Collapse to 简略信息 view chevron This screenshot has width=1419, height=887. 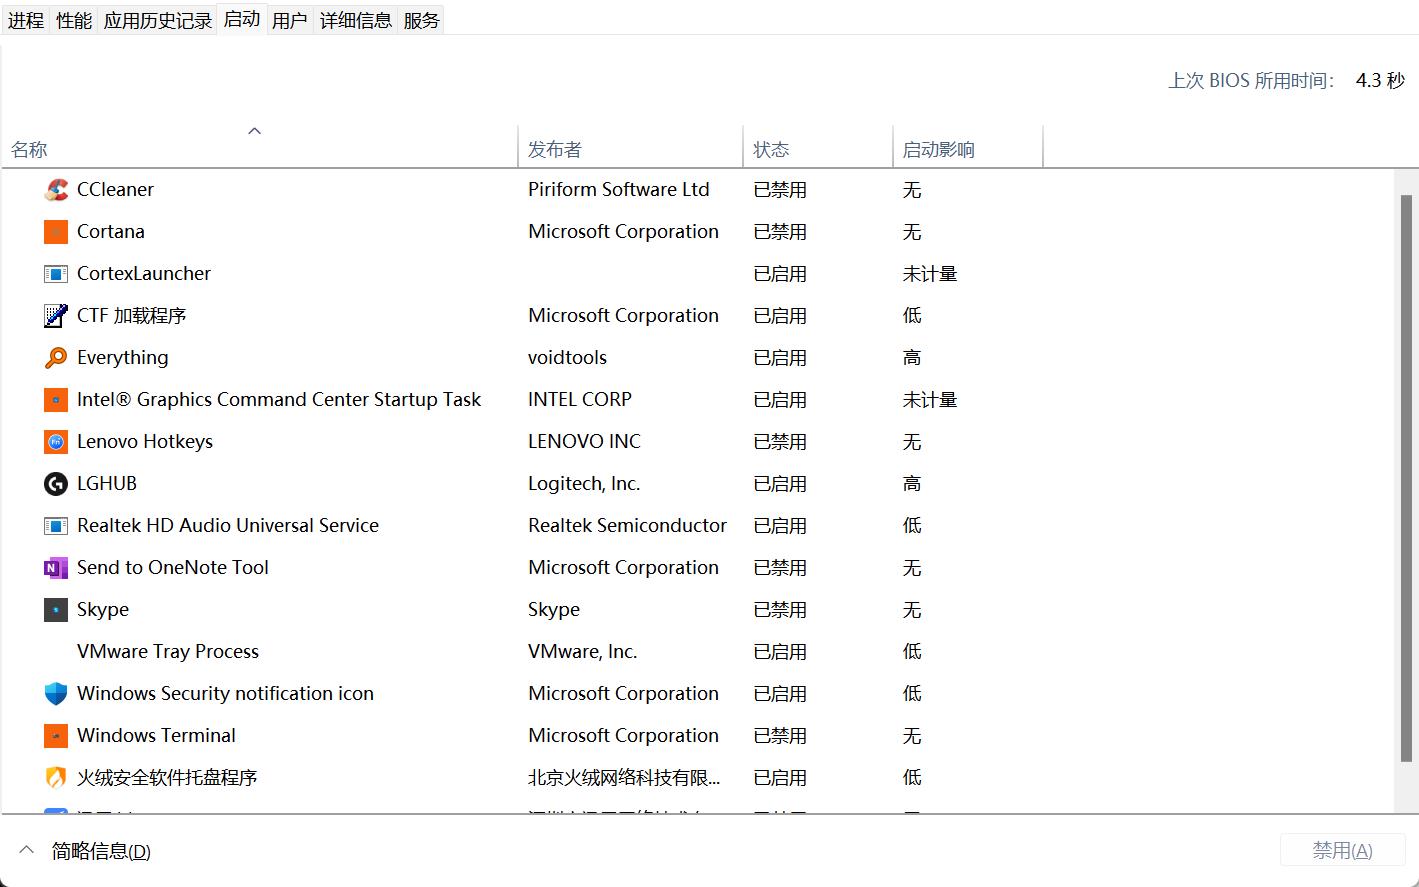click(27, 850)
